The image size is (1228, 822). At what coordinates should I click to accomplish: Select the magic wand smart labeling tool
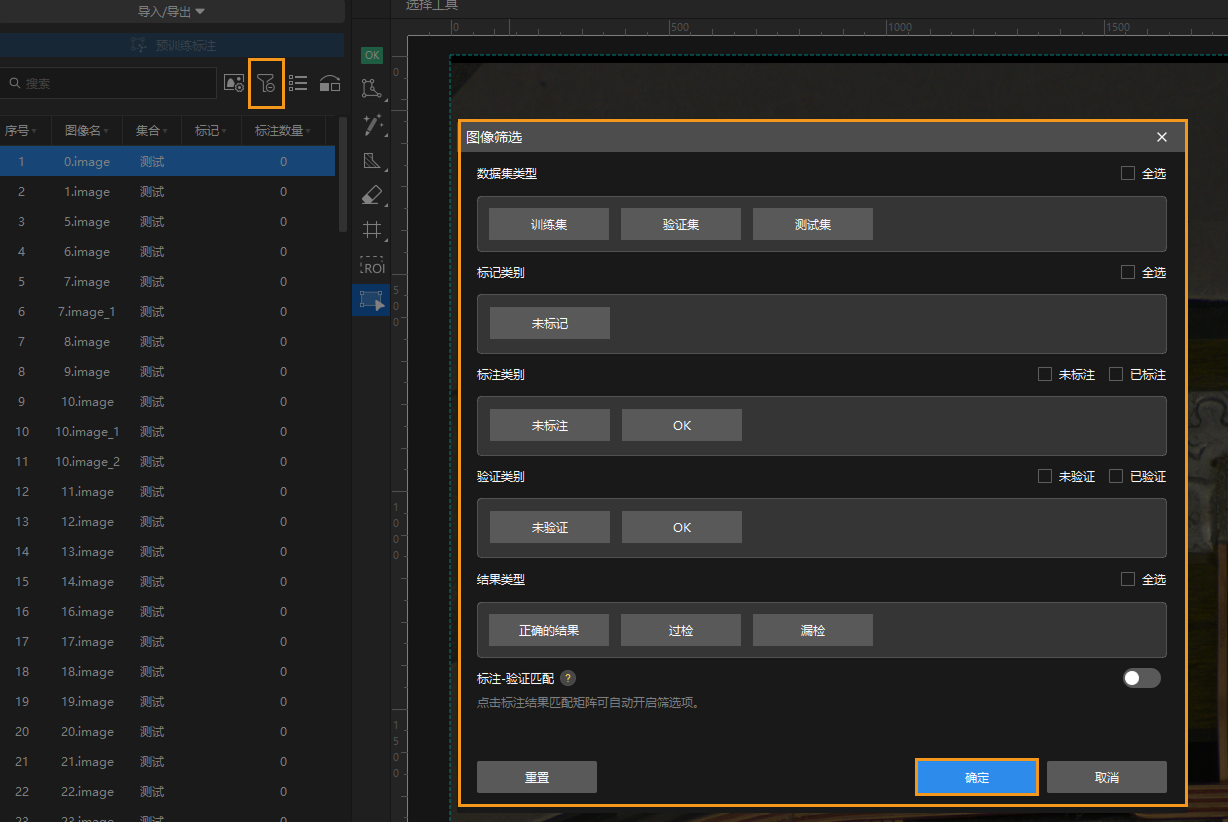click(x=373, y=125)
